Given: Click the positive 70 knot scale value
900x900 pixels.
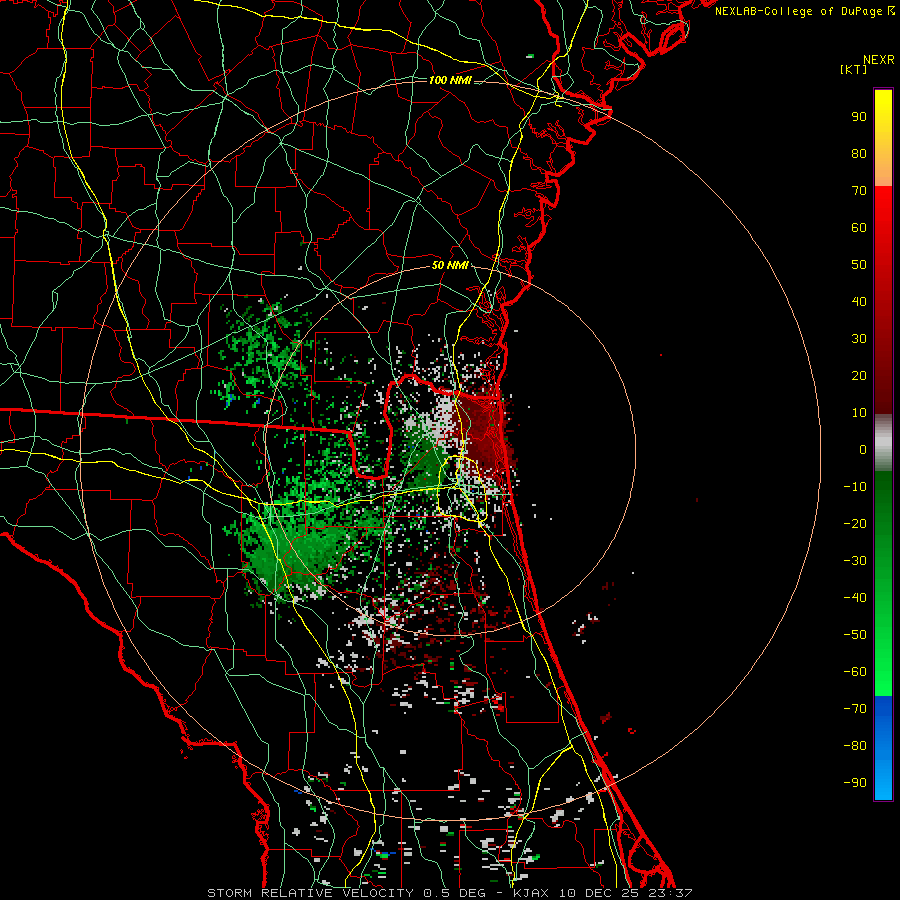Looking at the screenshot, I should 859,191.
